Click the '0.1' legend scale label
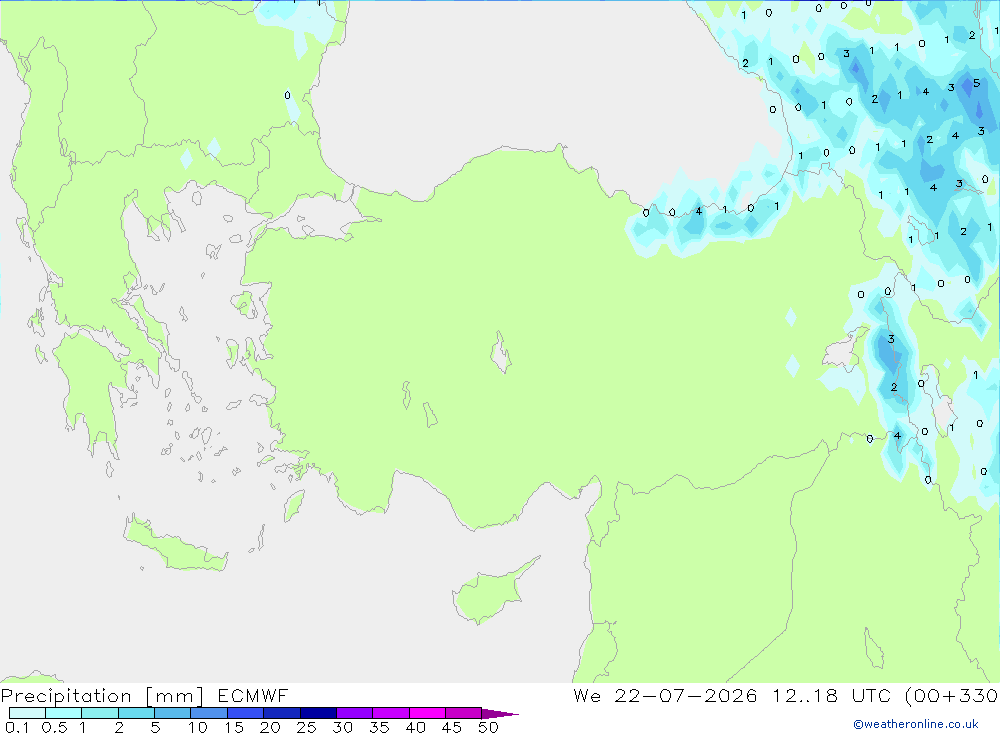 [x=17, y=727]
